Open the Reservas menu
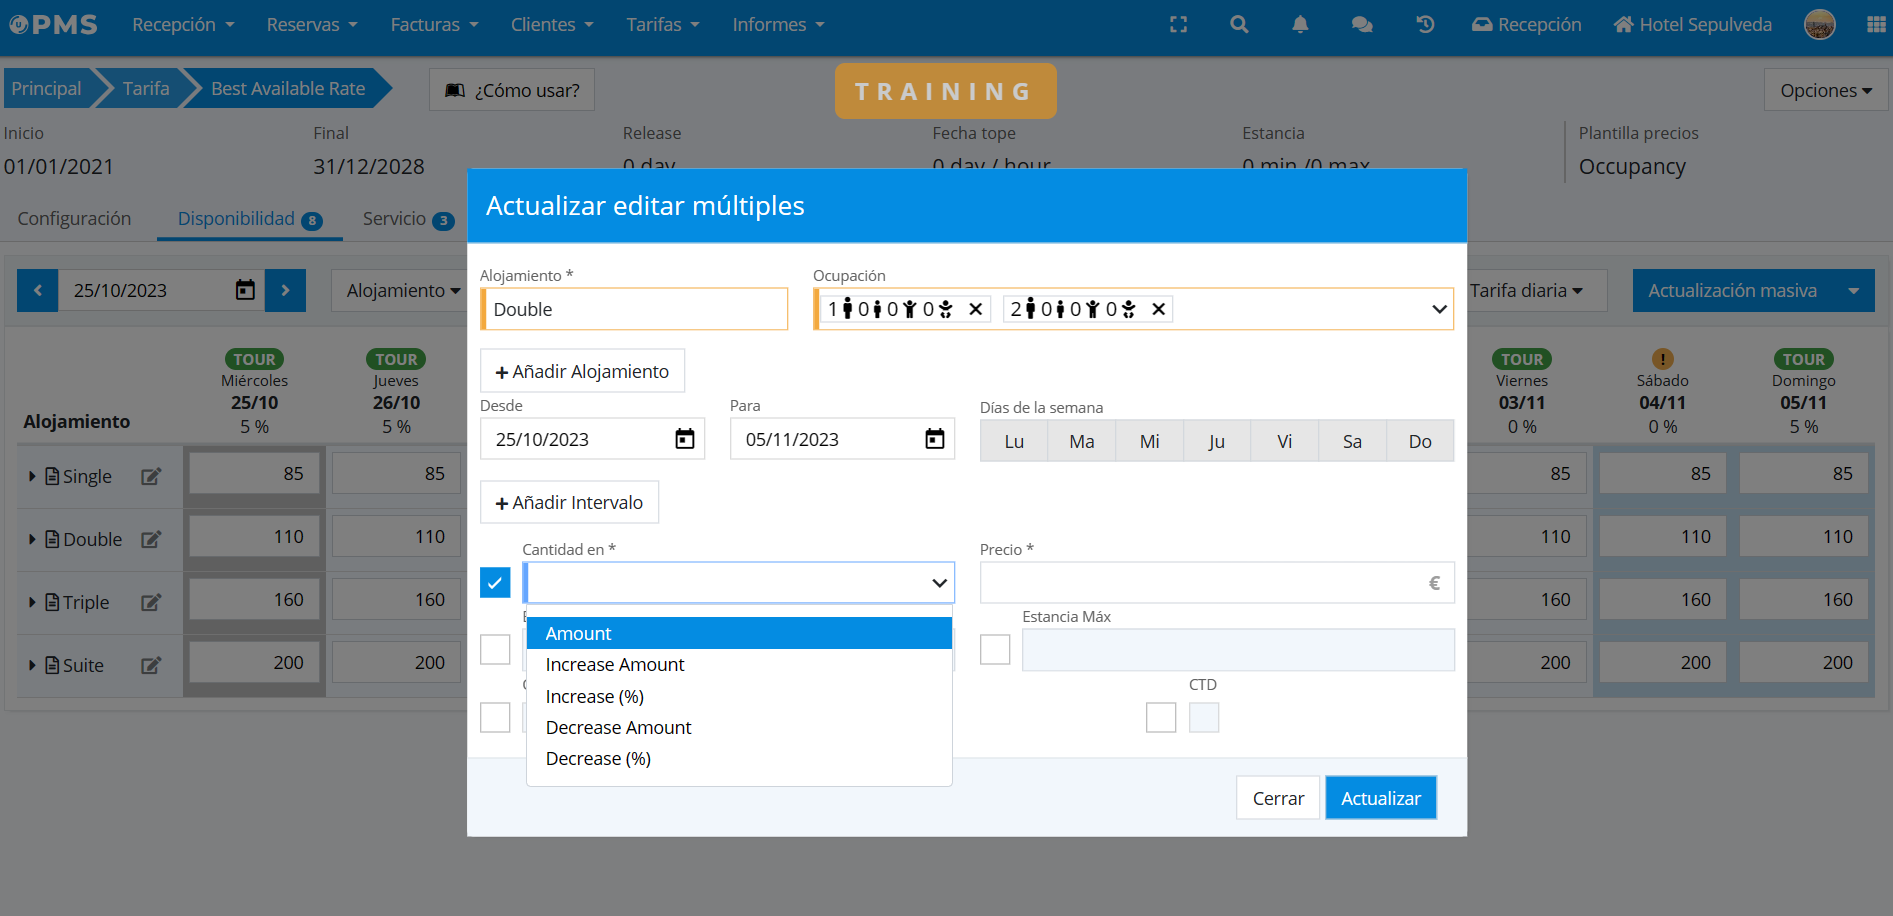Viewport: 1893px width, 916px height. point(311,25)
